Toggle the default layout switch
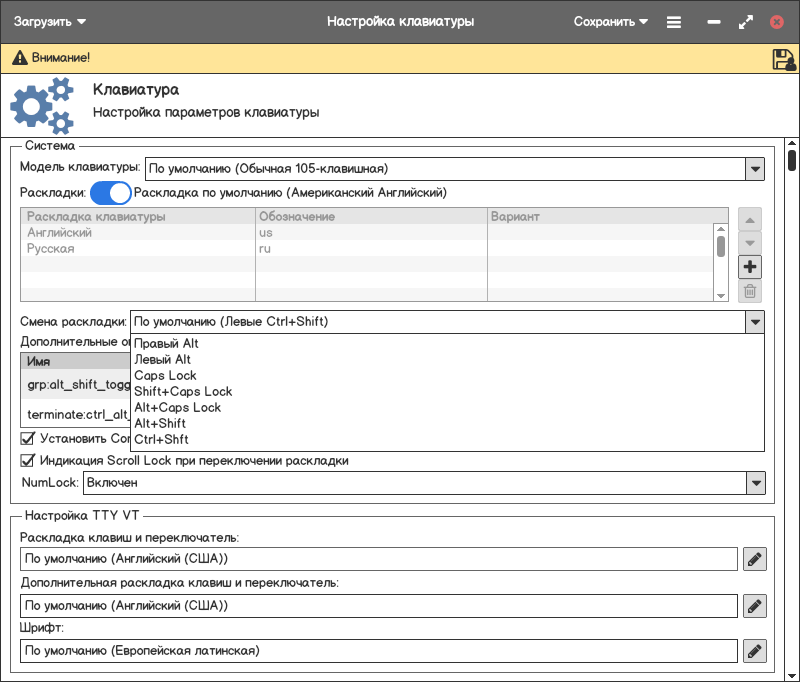Screen dimensions: 800x682 pos(111,192)
